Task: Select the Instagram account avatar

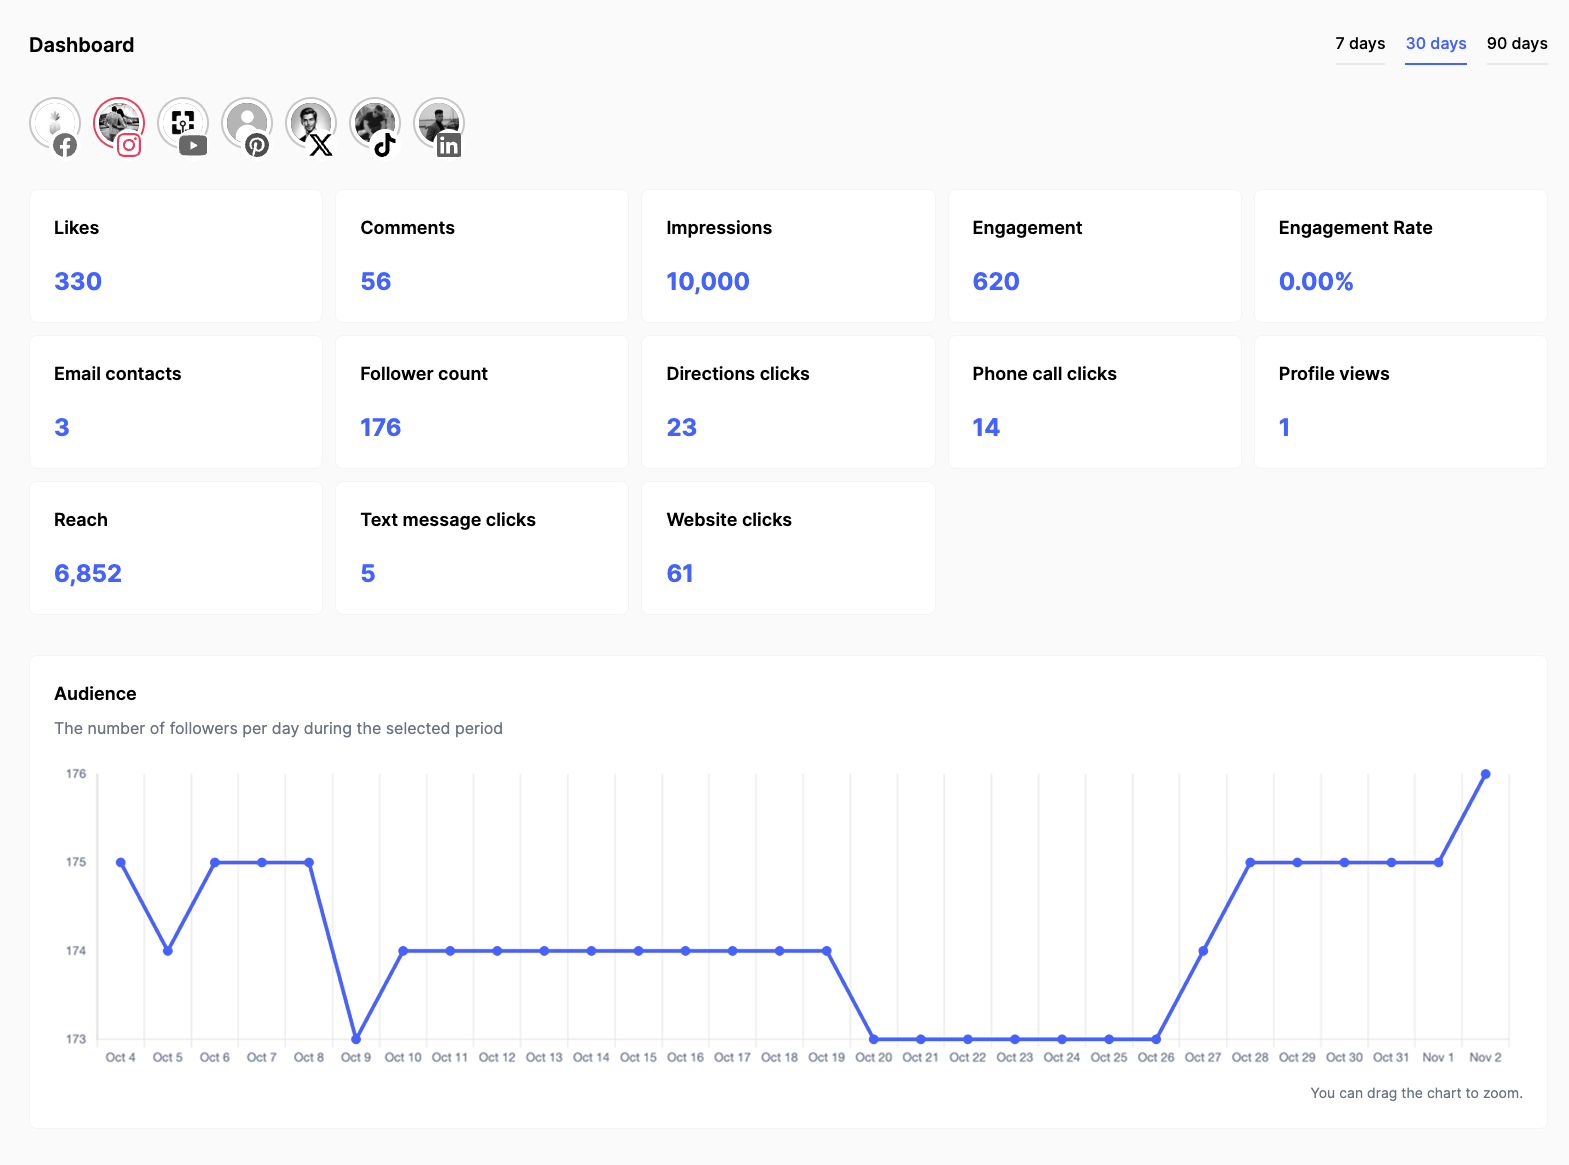Action: pos(119,124)
